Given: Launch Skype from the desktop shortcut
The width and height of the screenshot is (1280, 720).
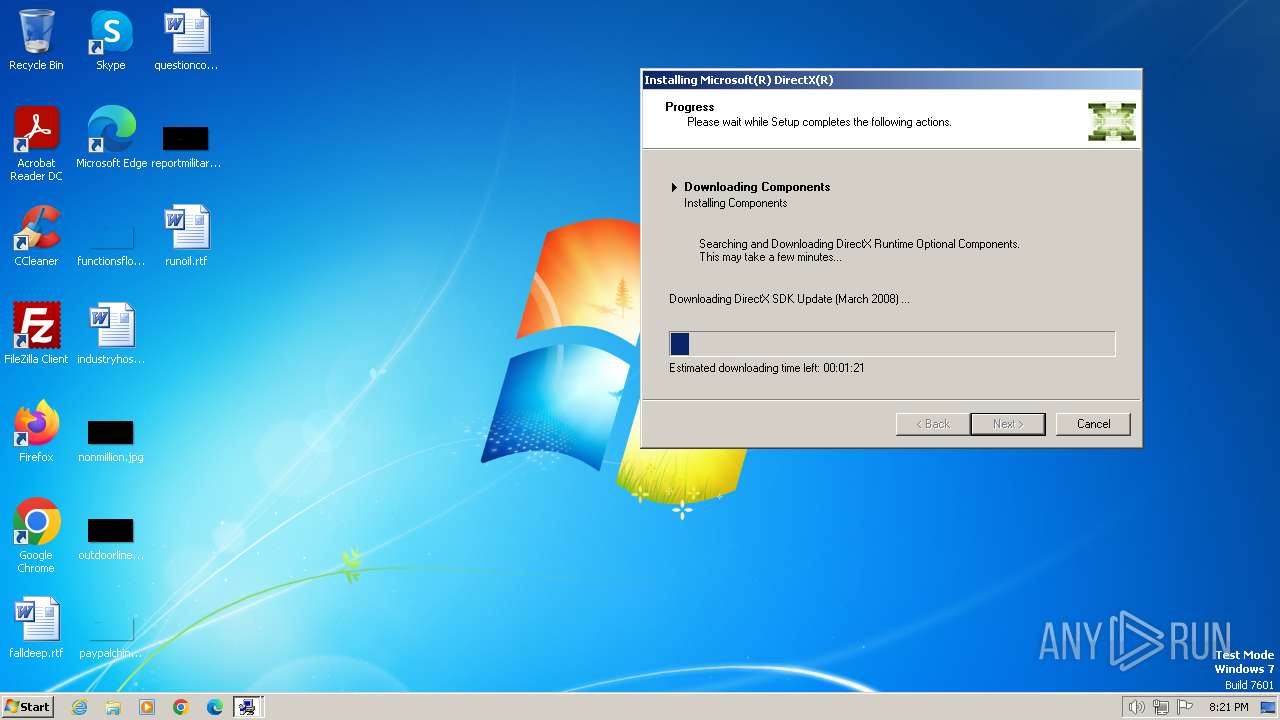Looking at the screenshot, I should click(111, 40).
